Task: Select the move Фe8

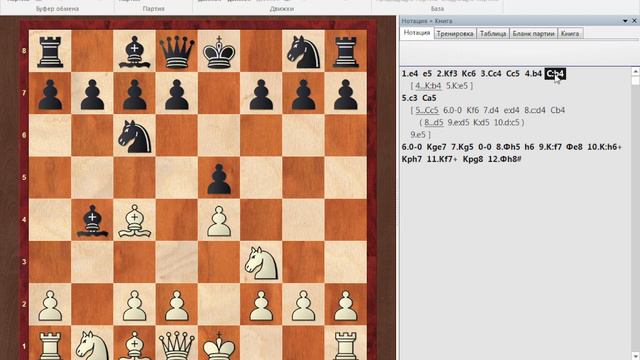Action: (574, 147)
